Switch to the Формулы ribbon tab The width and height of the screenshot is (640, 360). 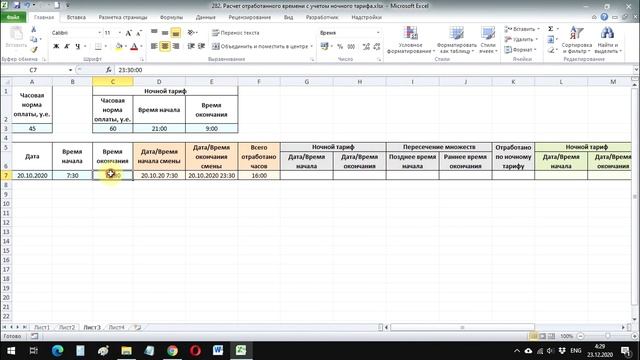point(171,17)
